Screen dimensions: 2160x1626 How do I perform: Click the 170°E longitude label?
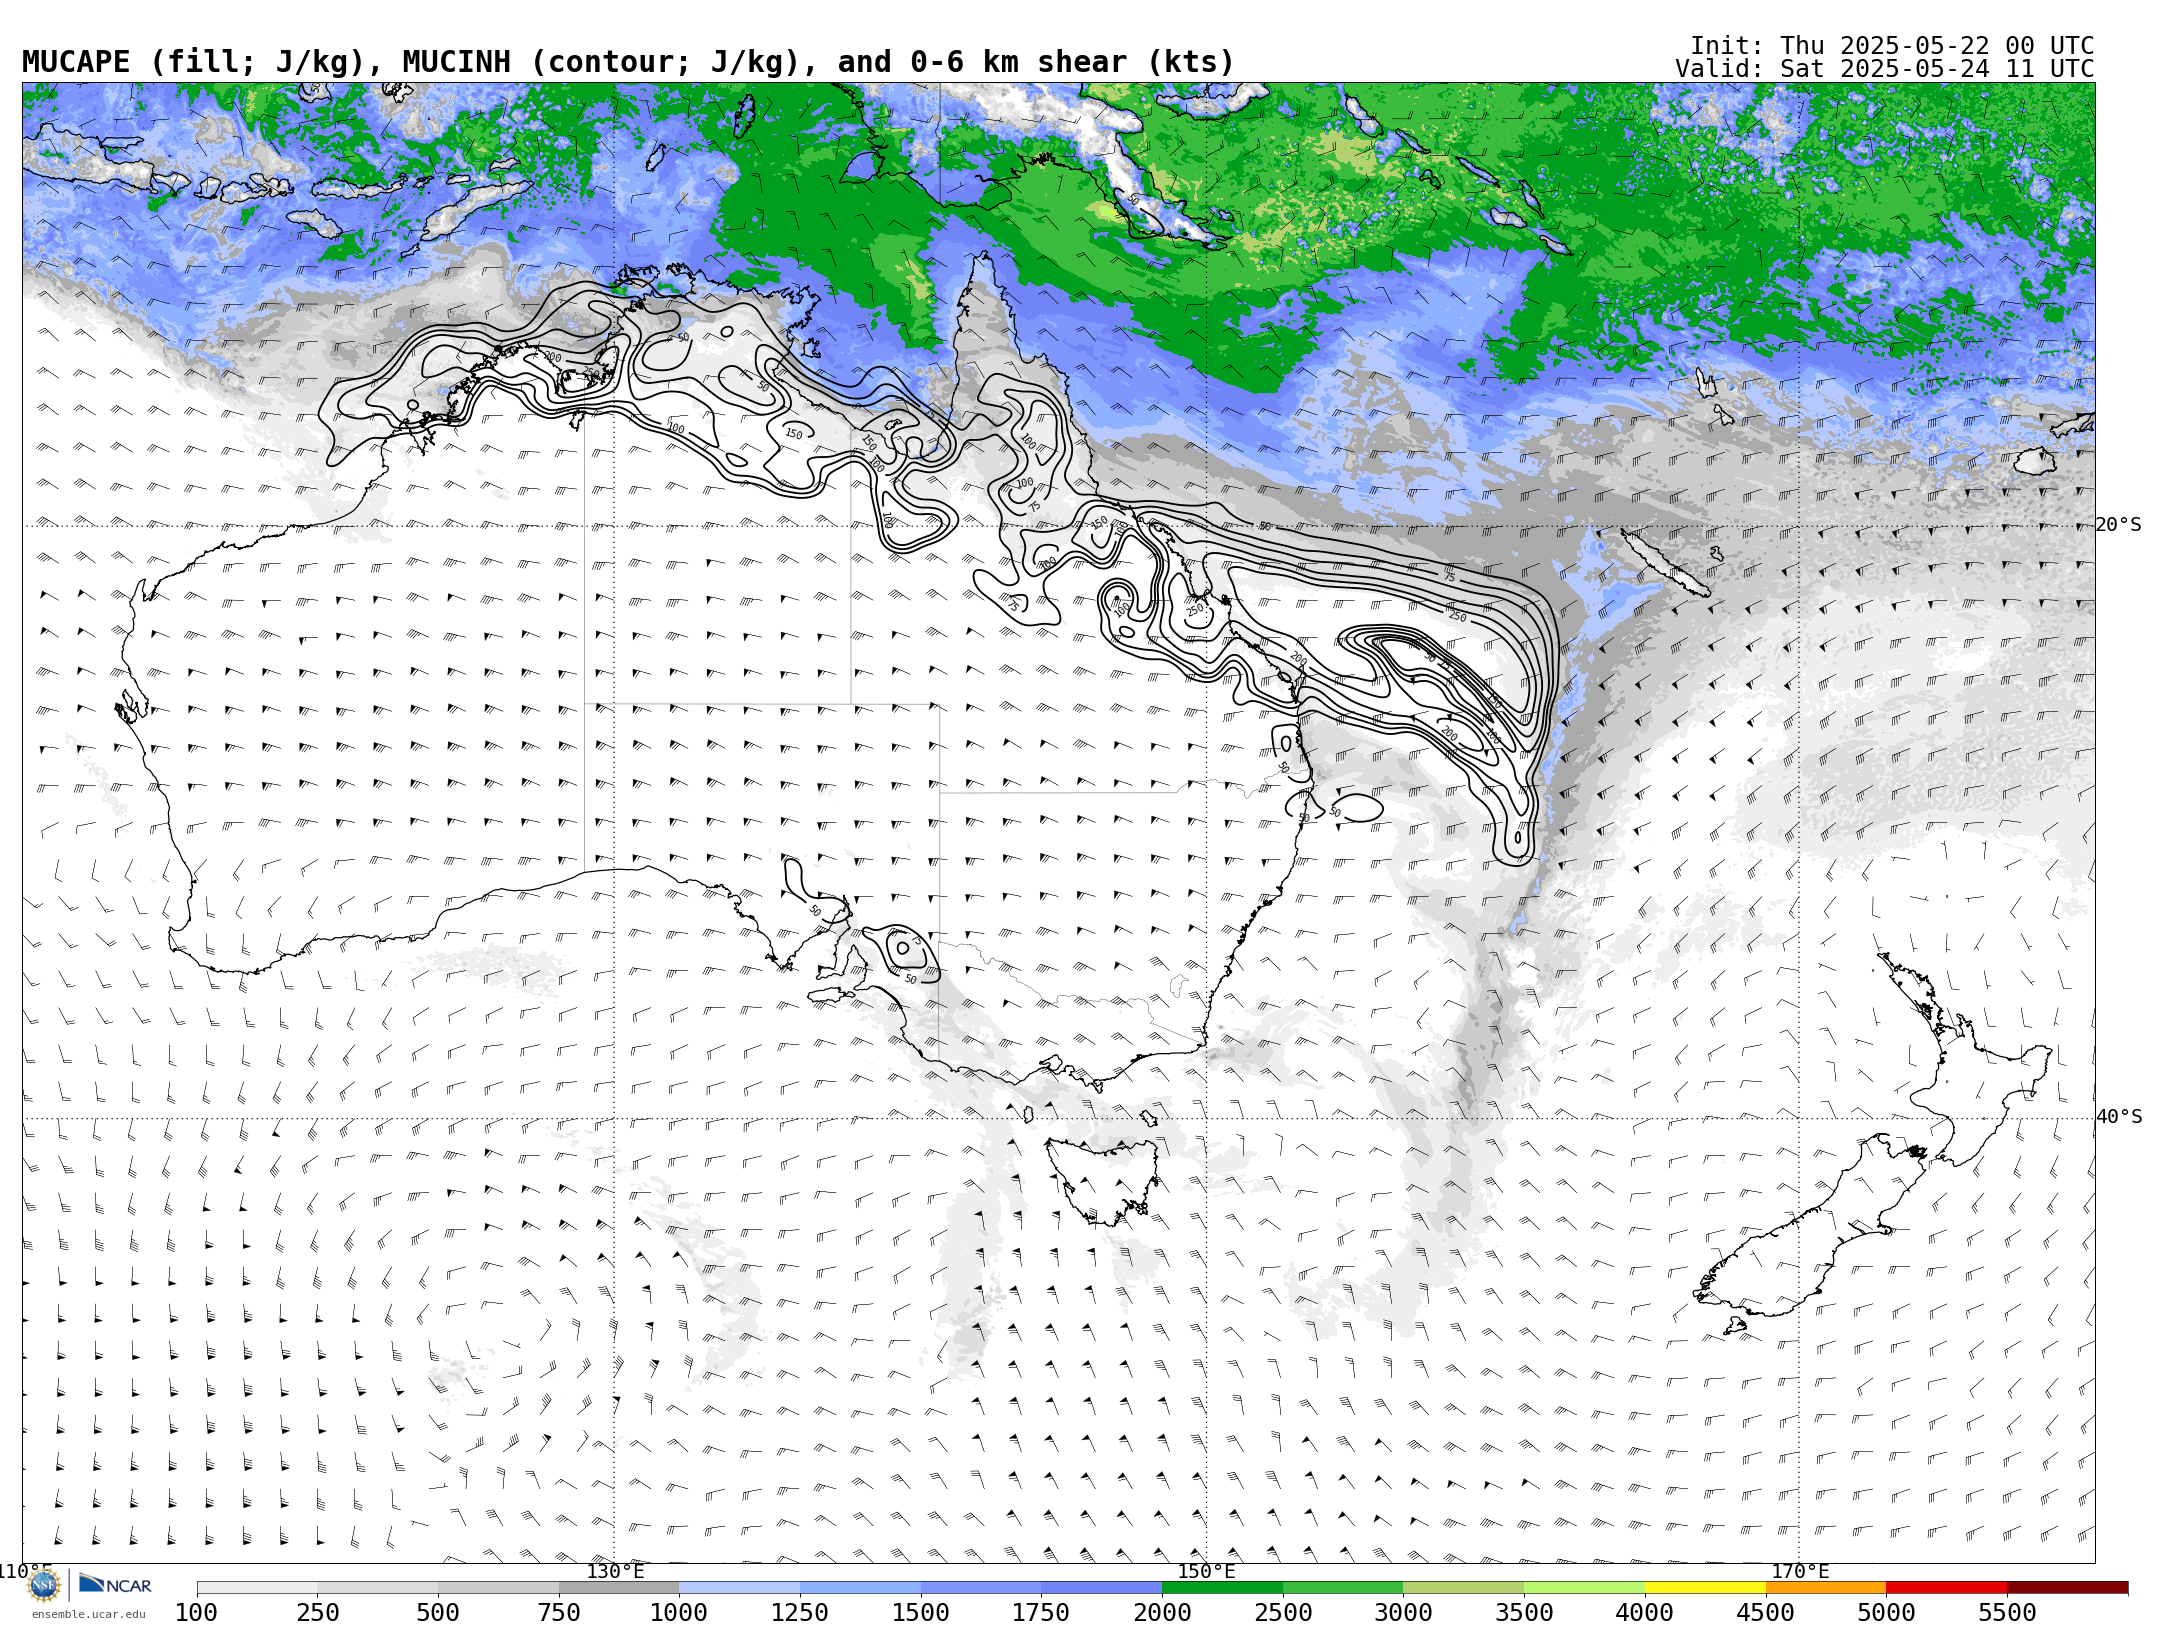click(x=1800, y=1571)
